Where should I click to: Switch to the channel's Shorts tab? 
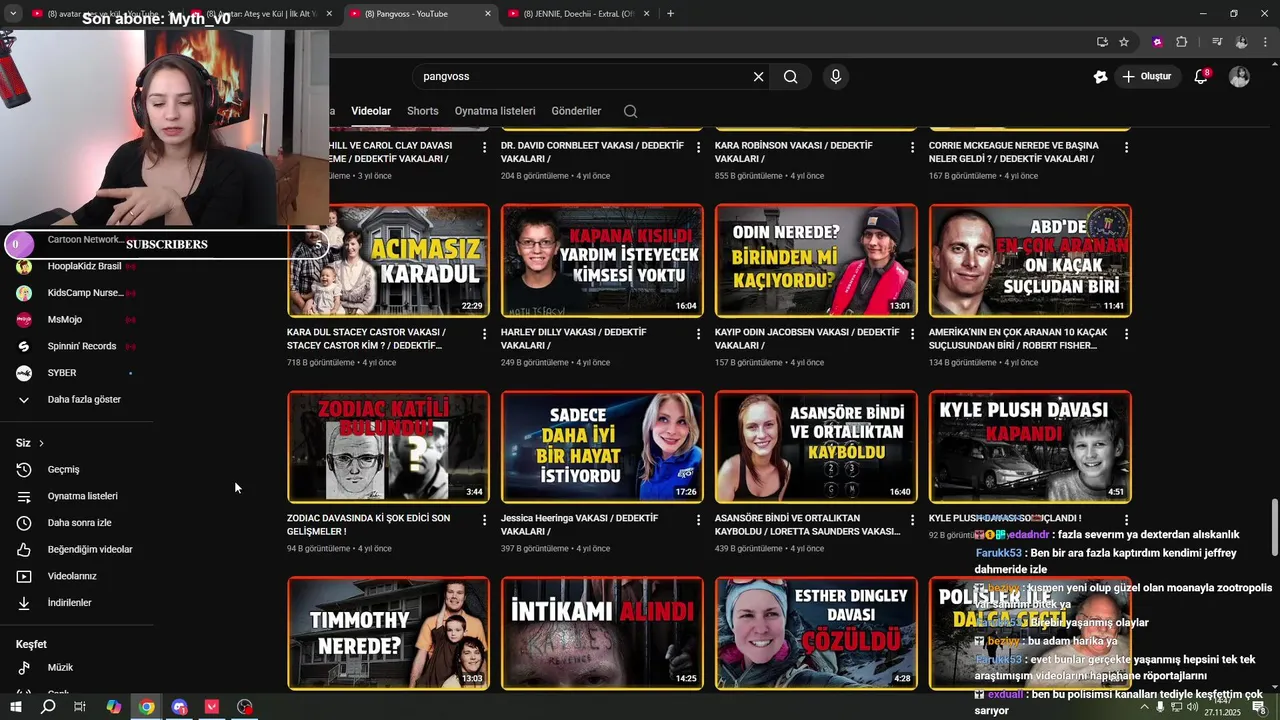click(422, 111)
